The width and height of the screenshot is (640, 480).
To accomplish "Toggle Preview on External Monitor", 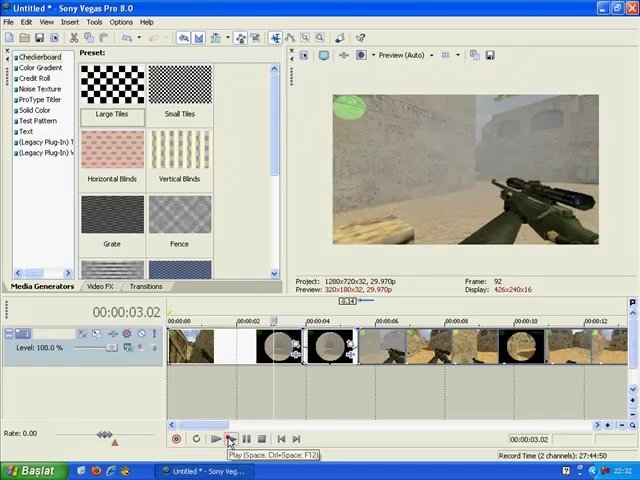I will (x=324, y=56).
